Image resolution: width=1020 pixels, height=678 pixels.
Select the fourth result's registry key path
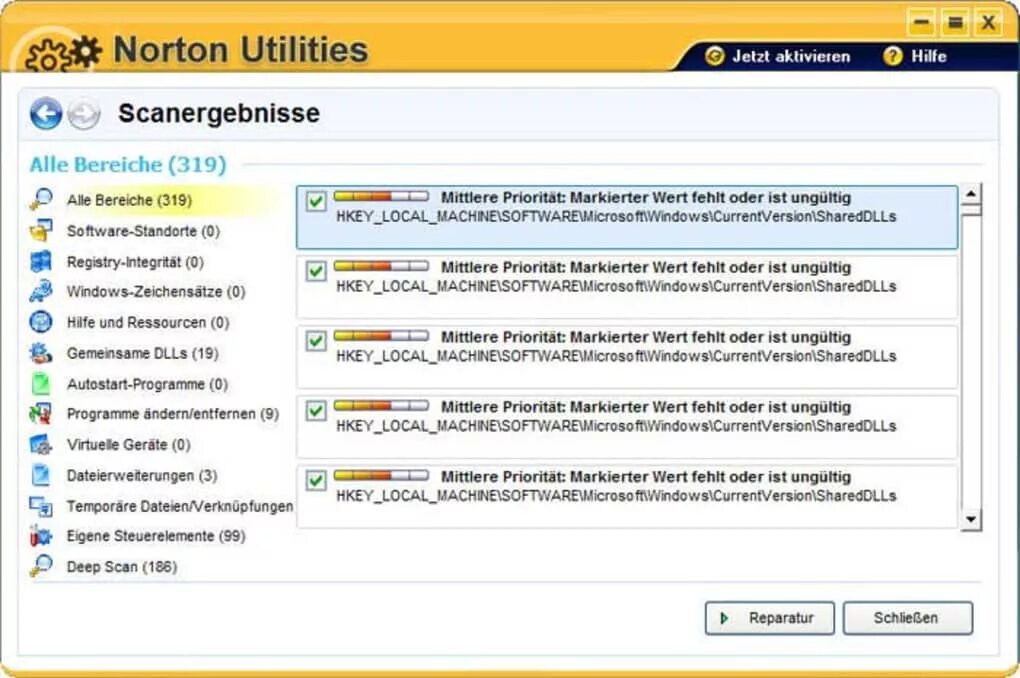tap(616, 426)
